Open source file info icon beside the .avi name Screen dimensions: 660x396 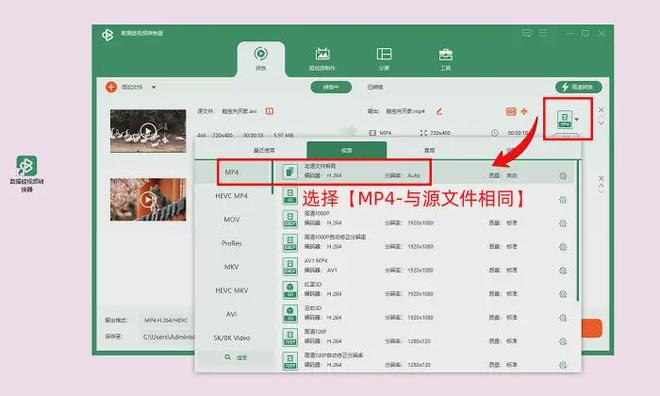[x=269, y=112]
